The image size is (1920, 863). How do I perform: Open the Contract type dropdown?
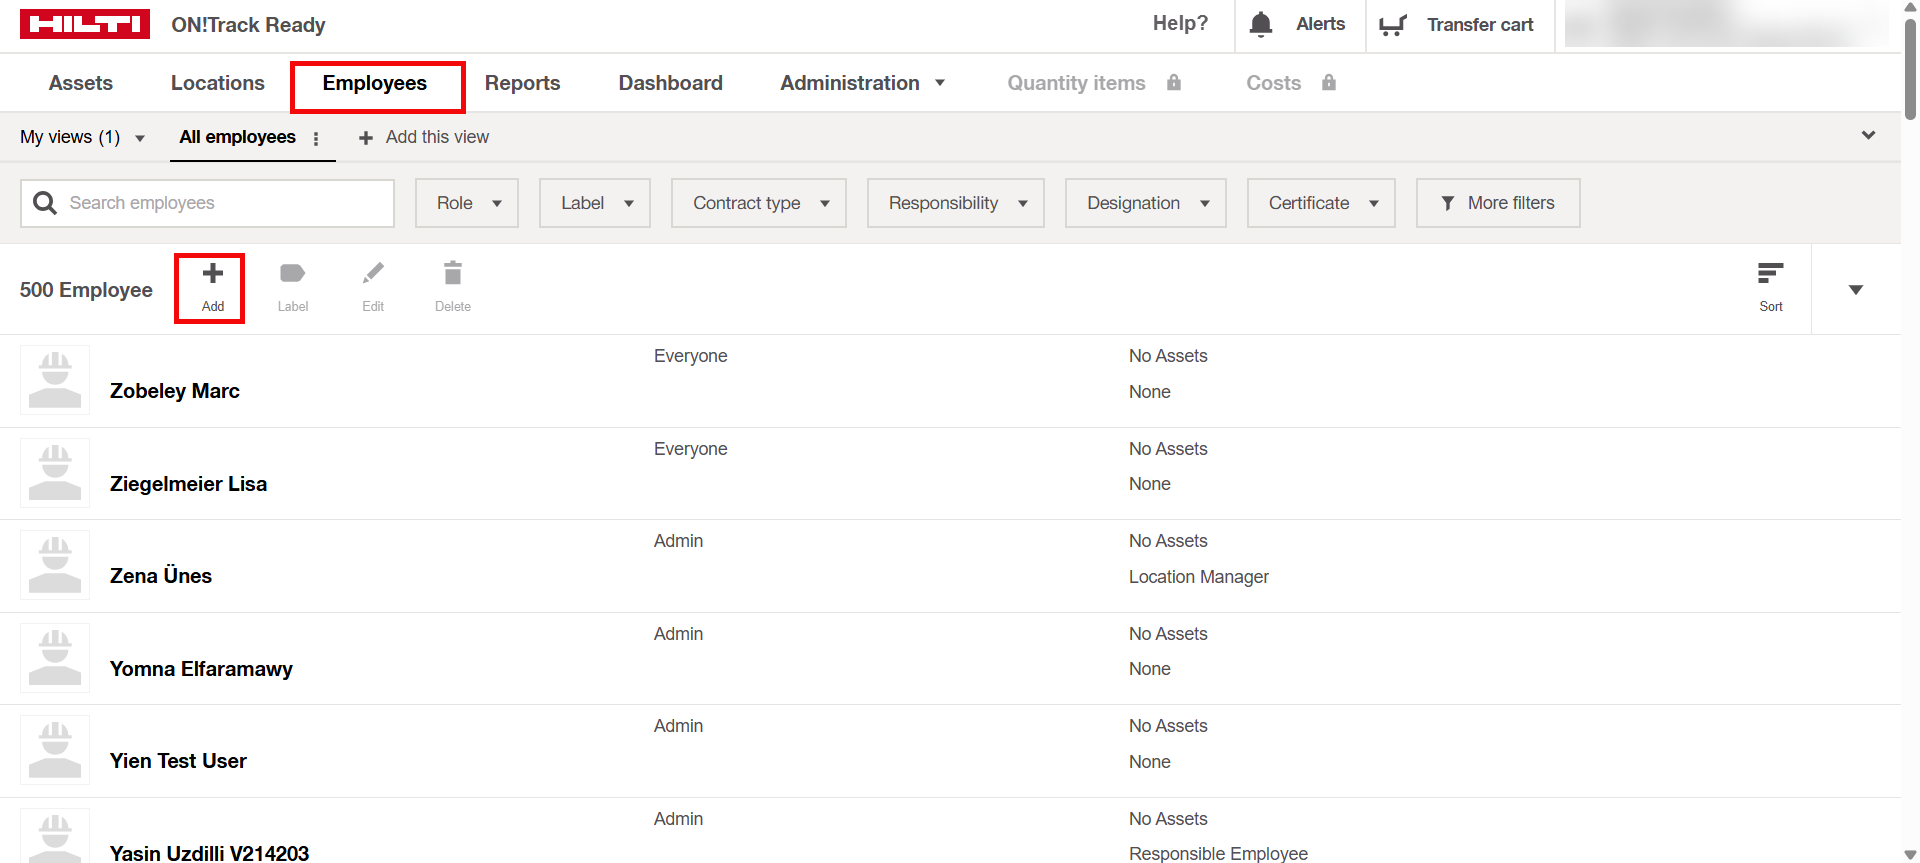point(759,203)
